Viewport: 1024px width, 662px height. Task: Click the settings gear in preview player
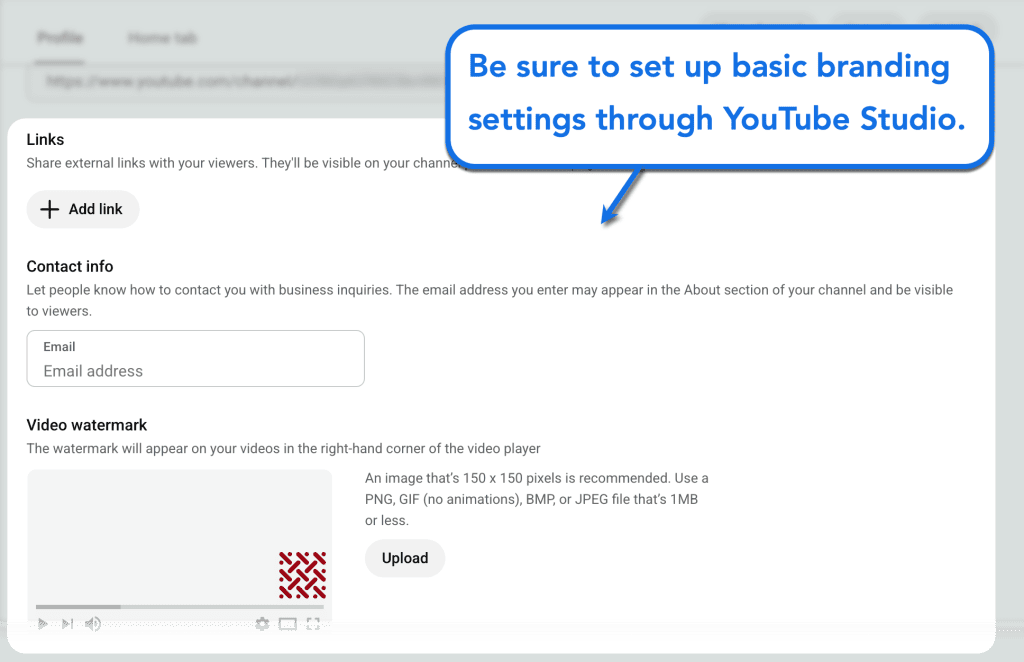point(263,624)
